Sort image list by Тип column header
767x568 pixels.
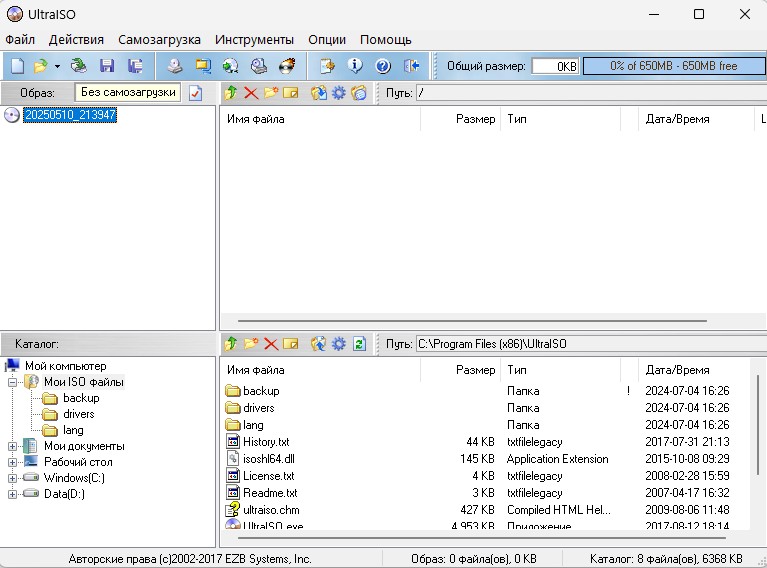pos(560,119)
